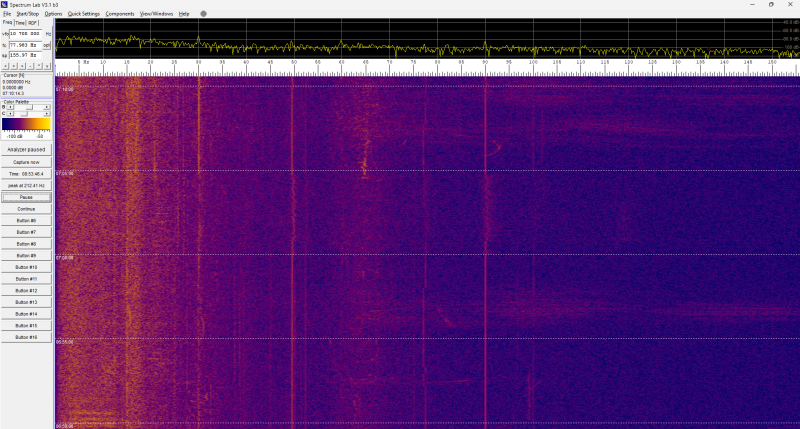This screenshot has width=800, height=429.
Task: Click the sp frequency span field
Action: pos(25,55)
